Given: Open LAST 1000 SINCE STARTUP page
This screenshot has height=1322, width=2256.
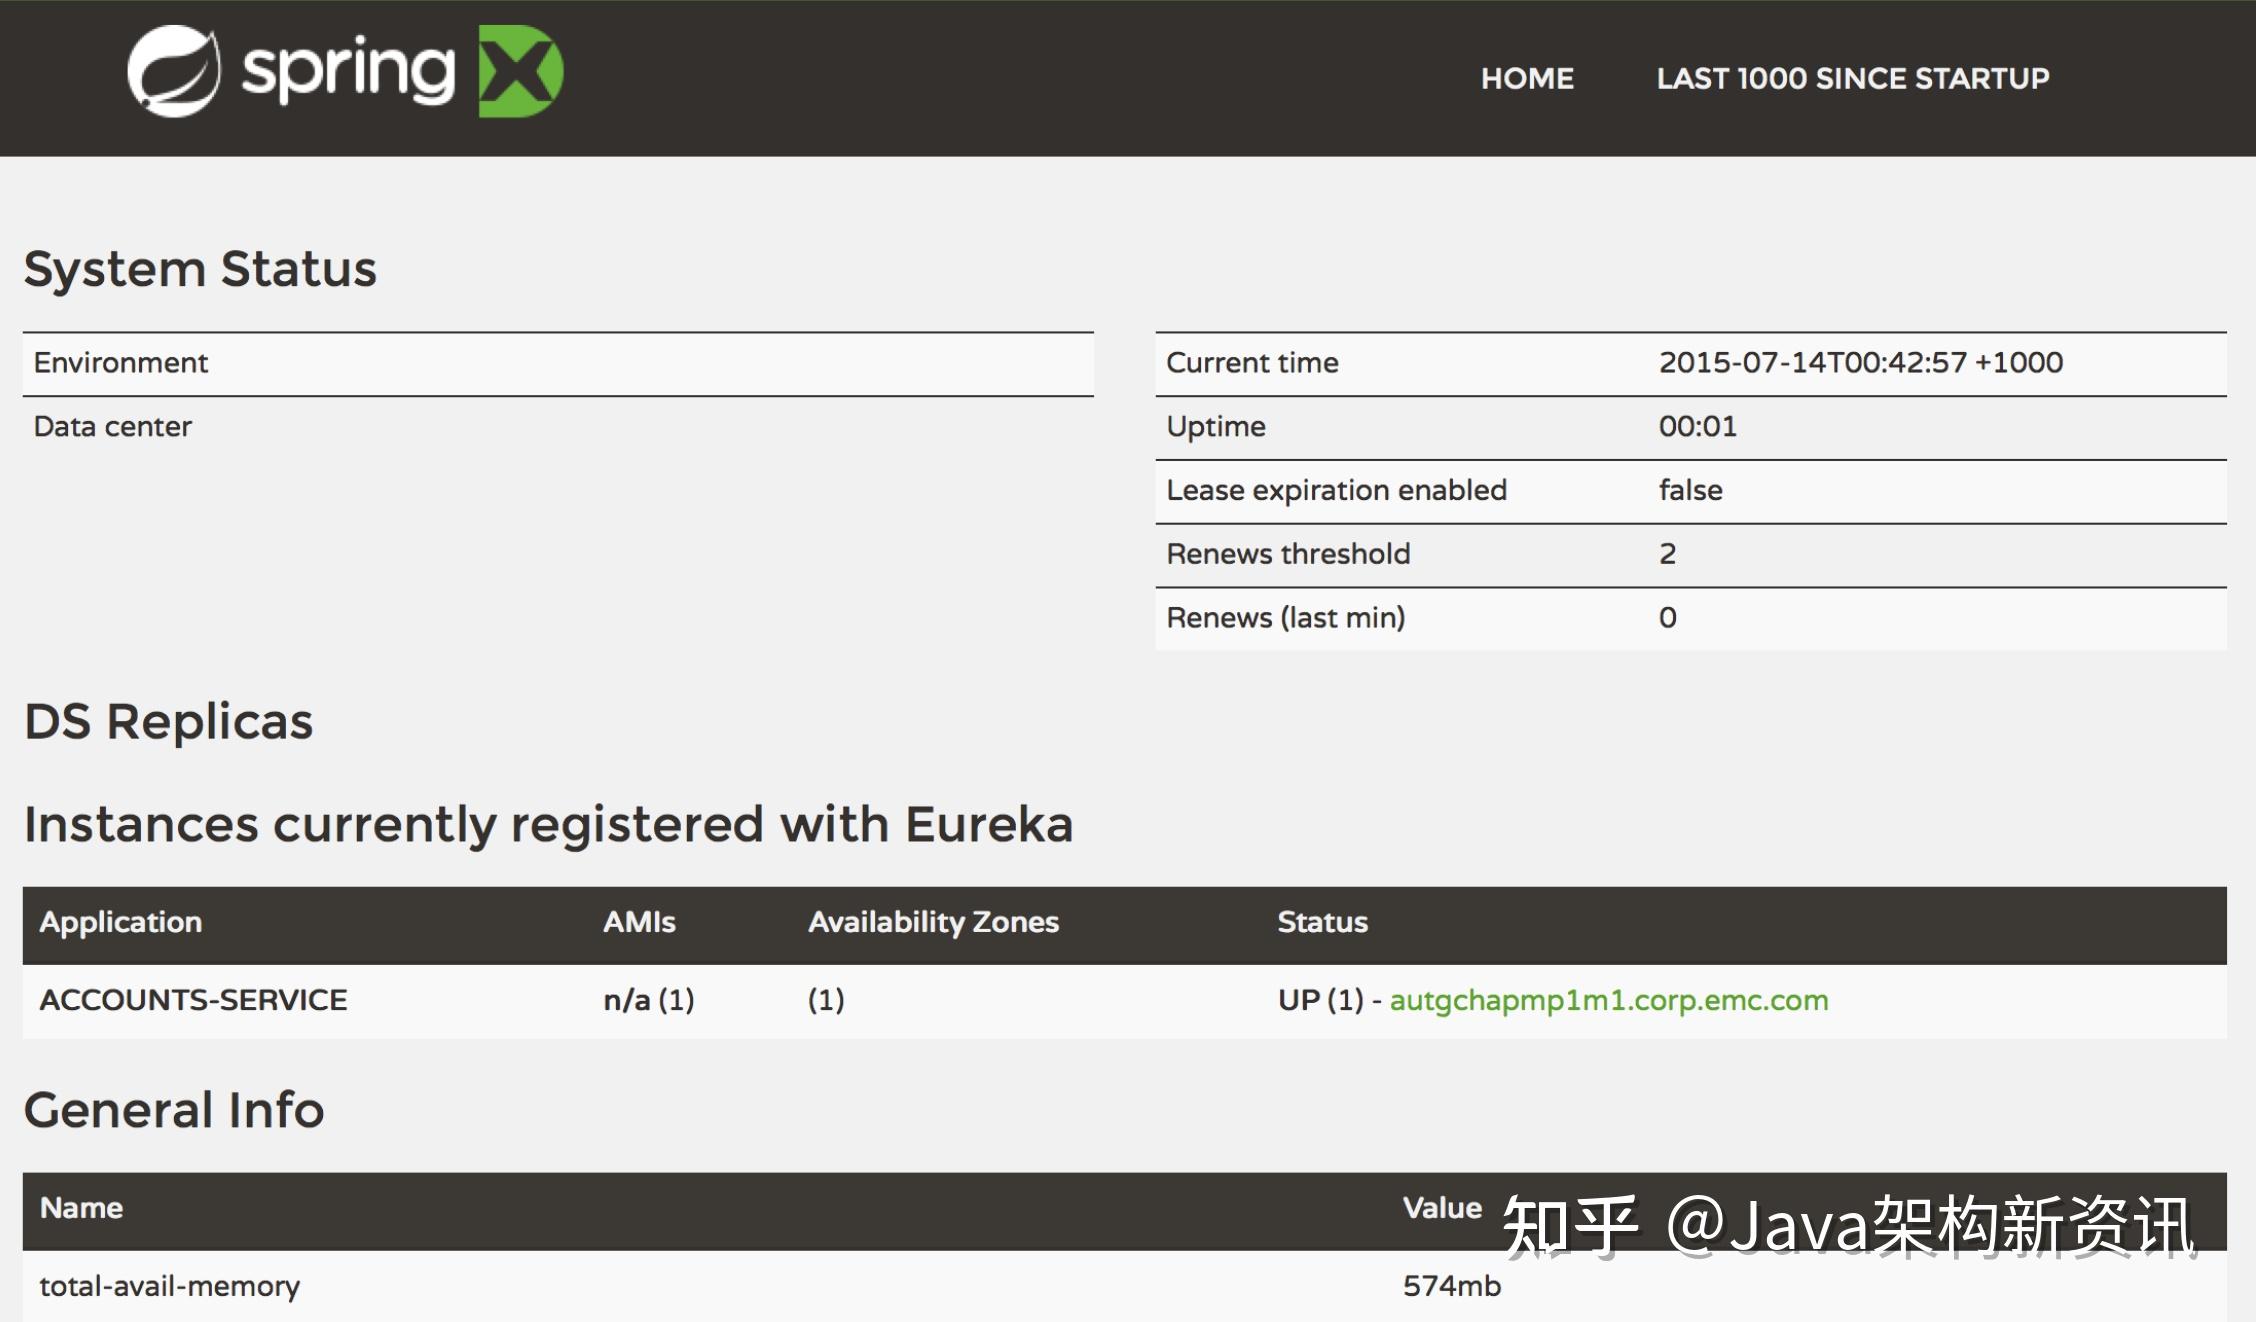Looking at the screenshot, I should tap(1852, 78).
